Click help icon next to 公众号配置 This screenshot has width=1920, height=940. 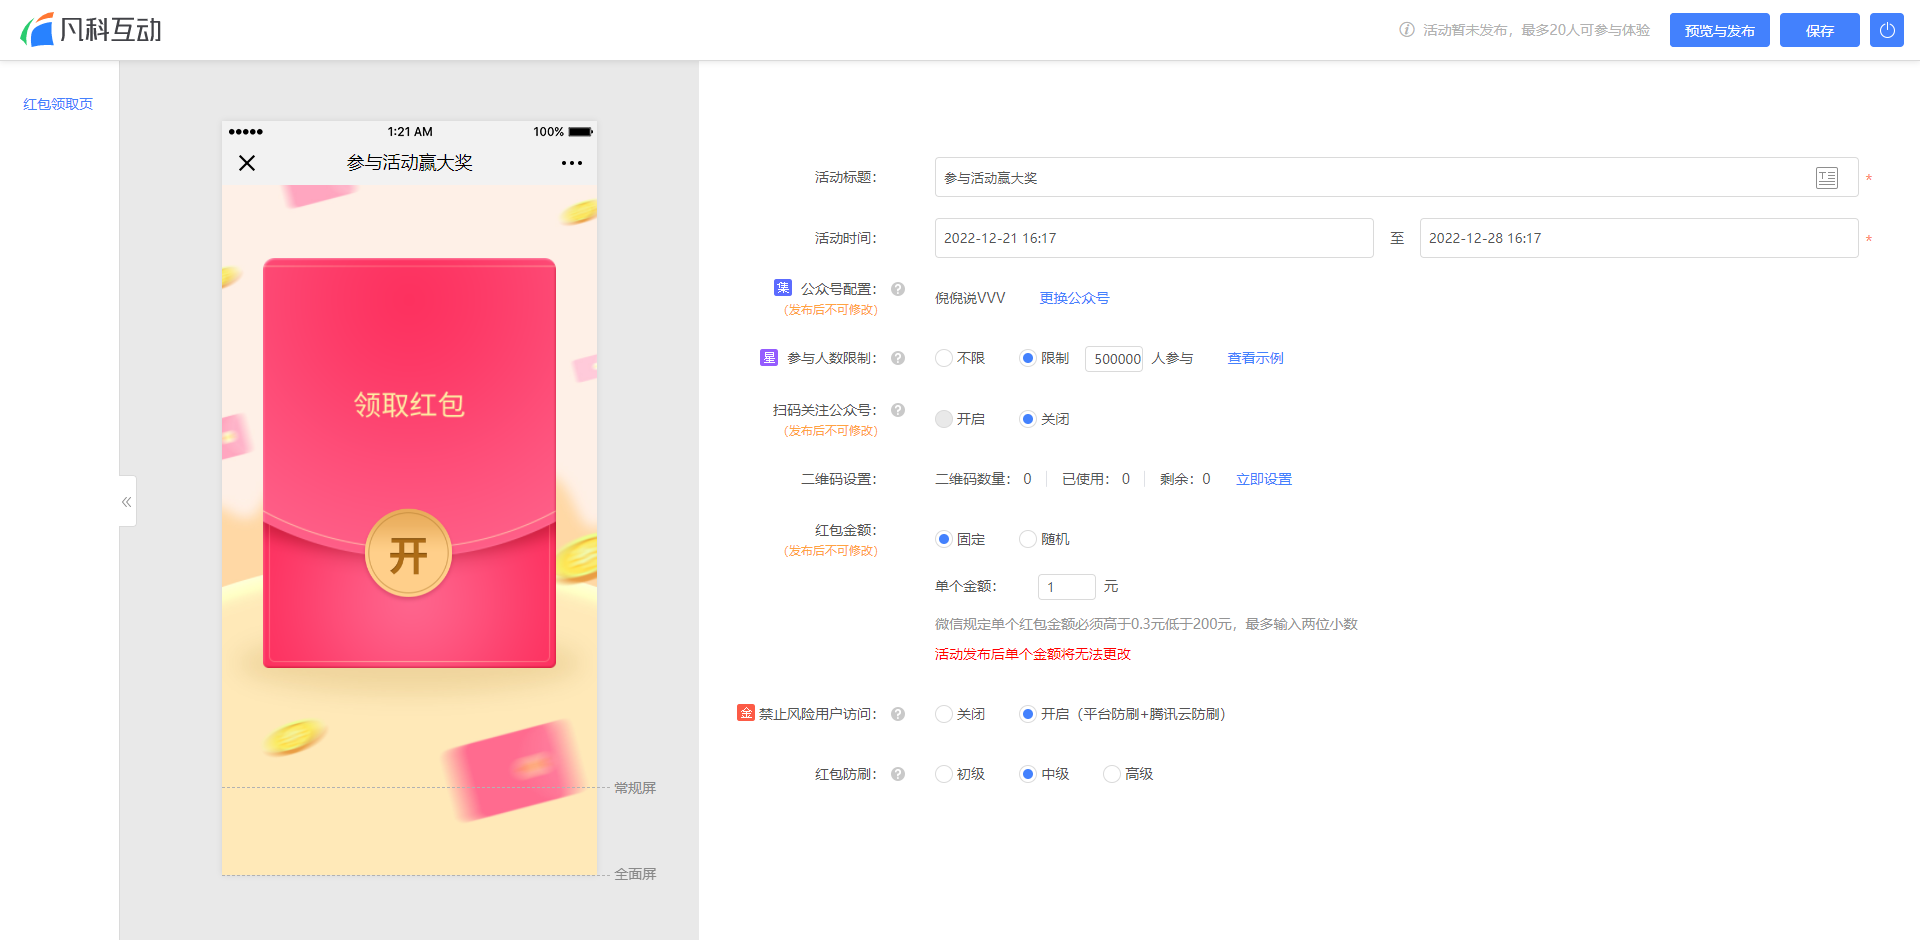tap(898, 289)
